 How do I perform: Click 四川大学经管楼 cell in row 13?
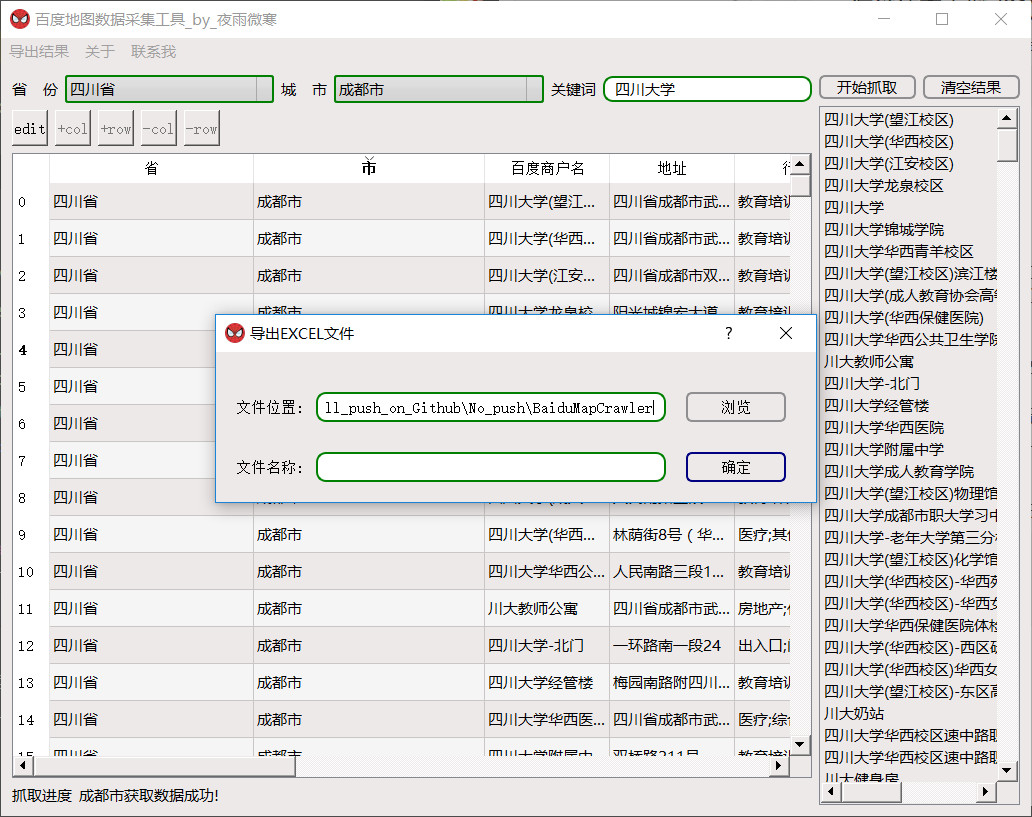(546, 682)
